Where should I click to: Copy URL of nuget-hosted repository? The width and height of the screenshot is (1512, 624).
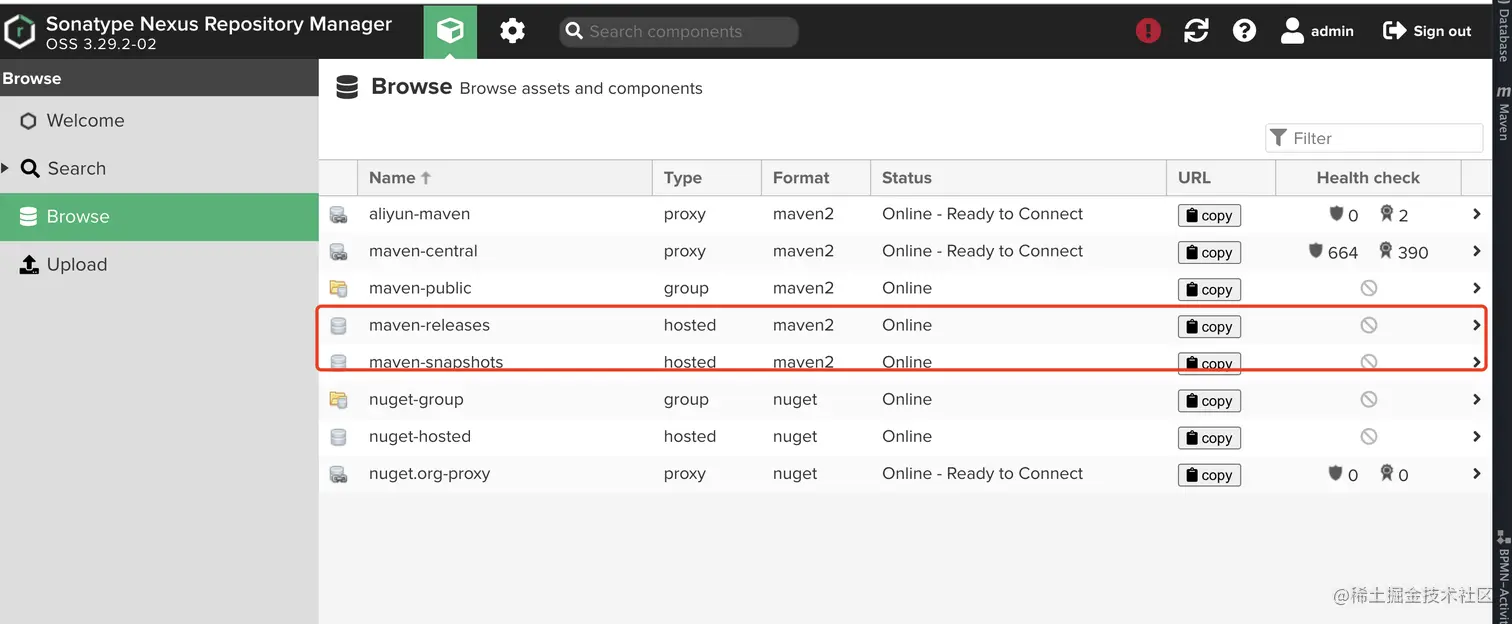point(1209,437)
